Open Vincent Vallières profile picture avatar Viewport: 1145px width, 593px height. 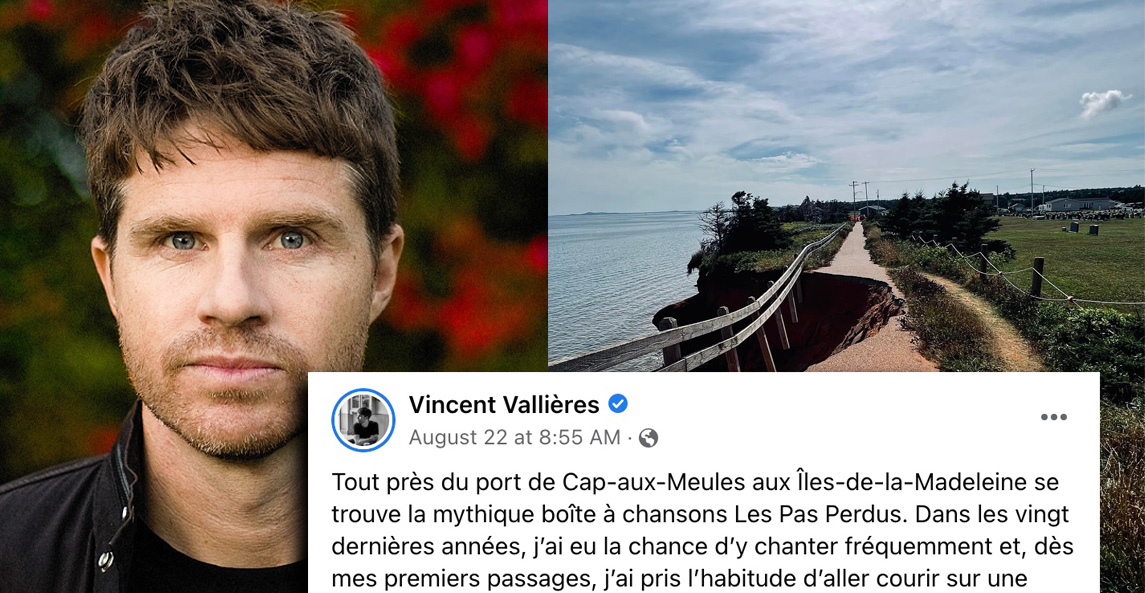tap(364, 421)
